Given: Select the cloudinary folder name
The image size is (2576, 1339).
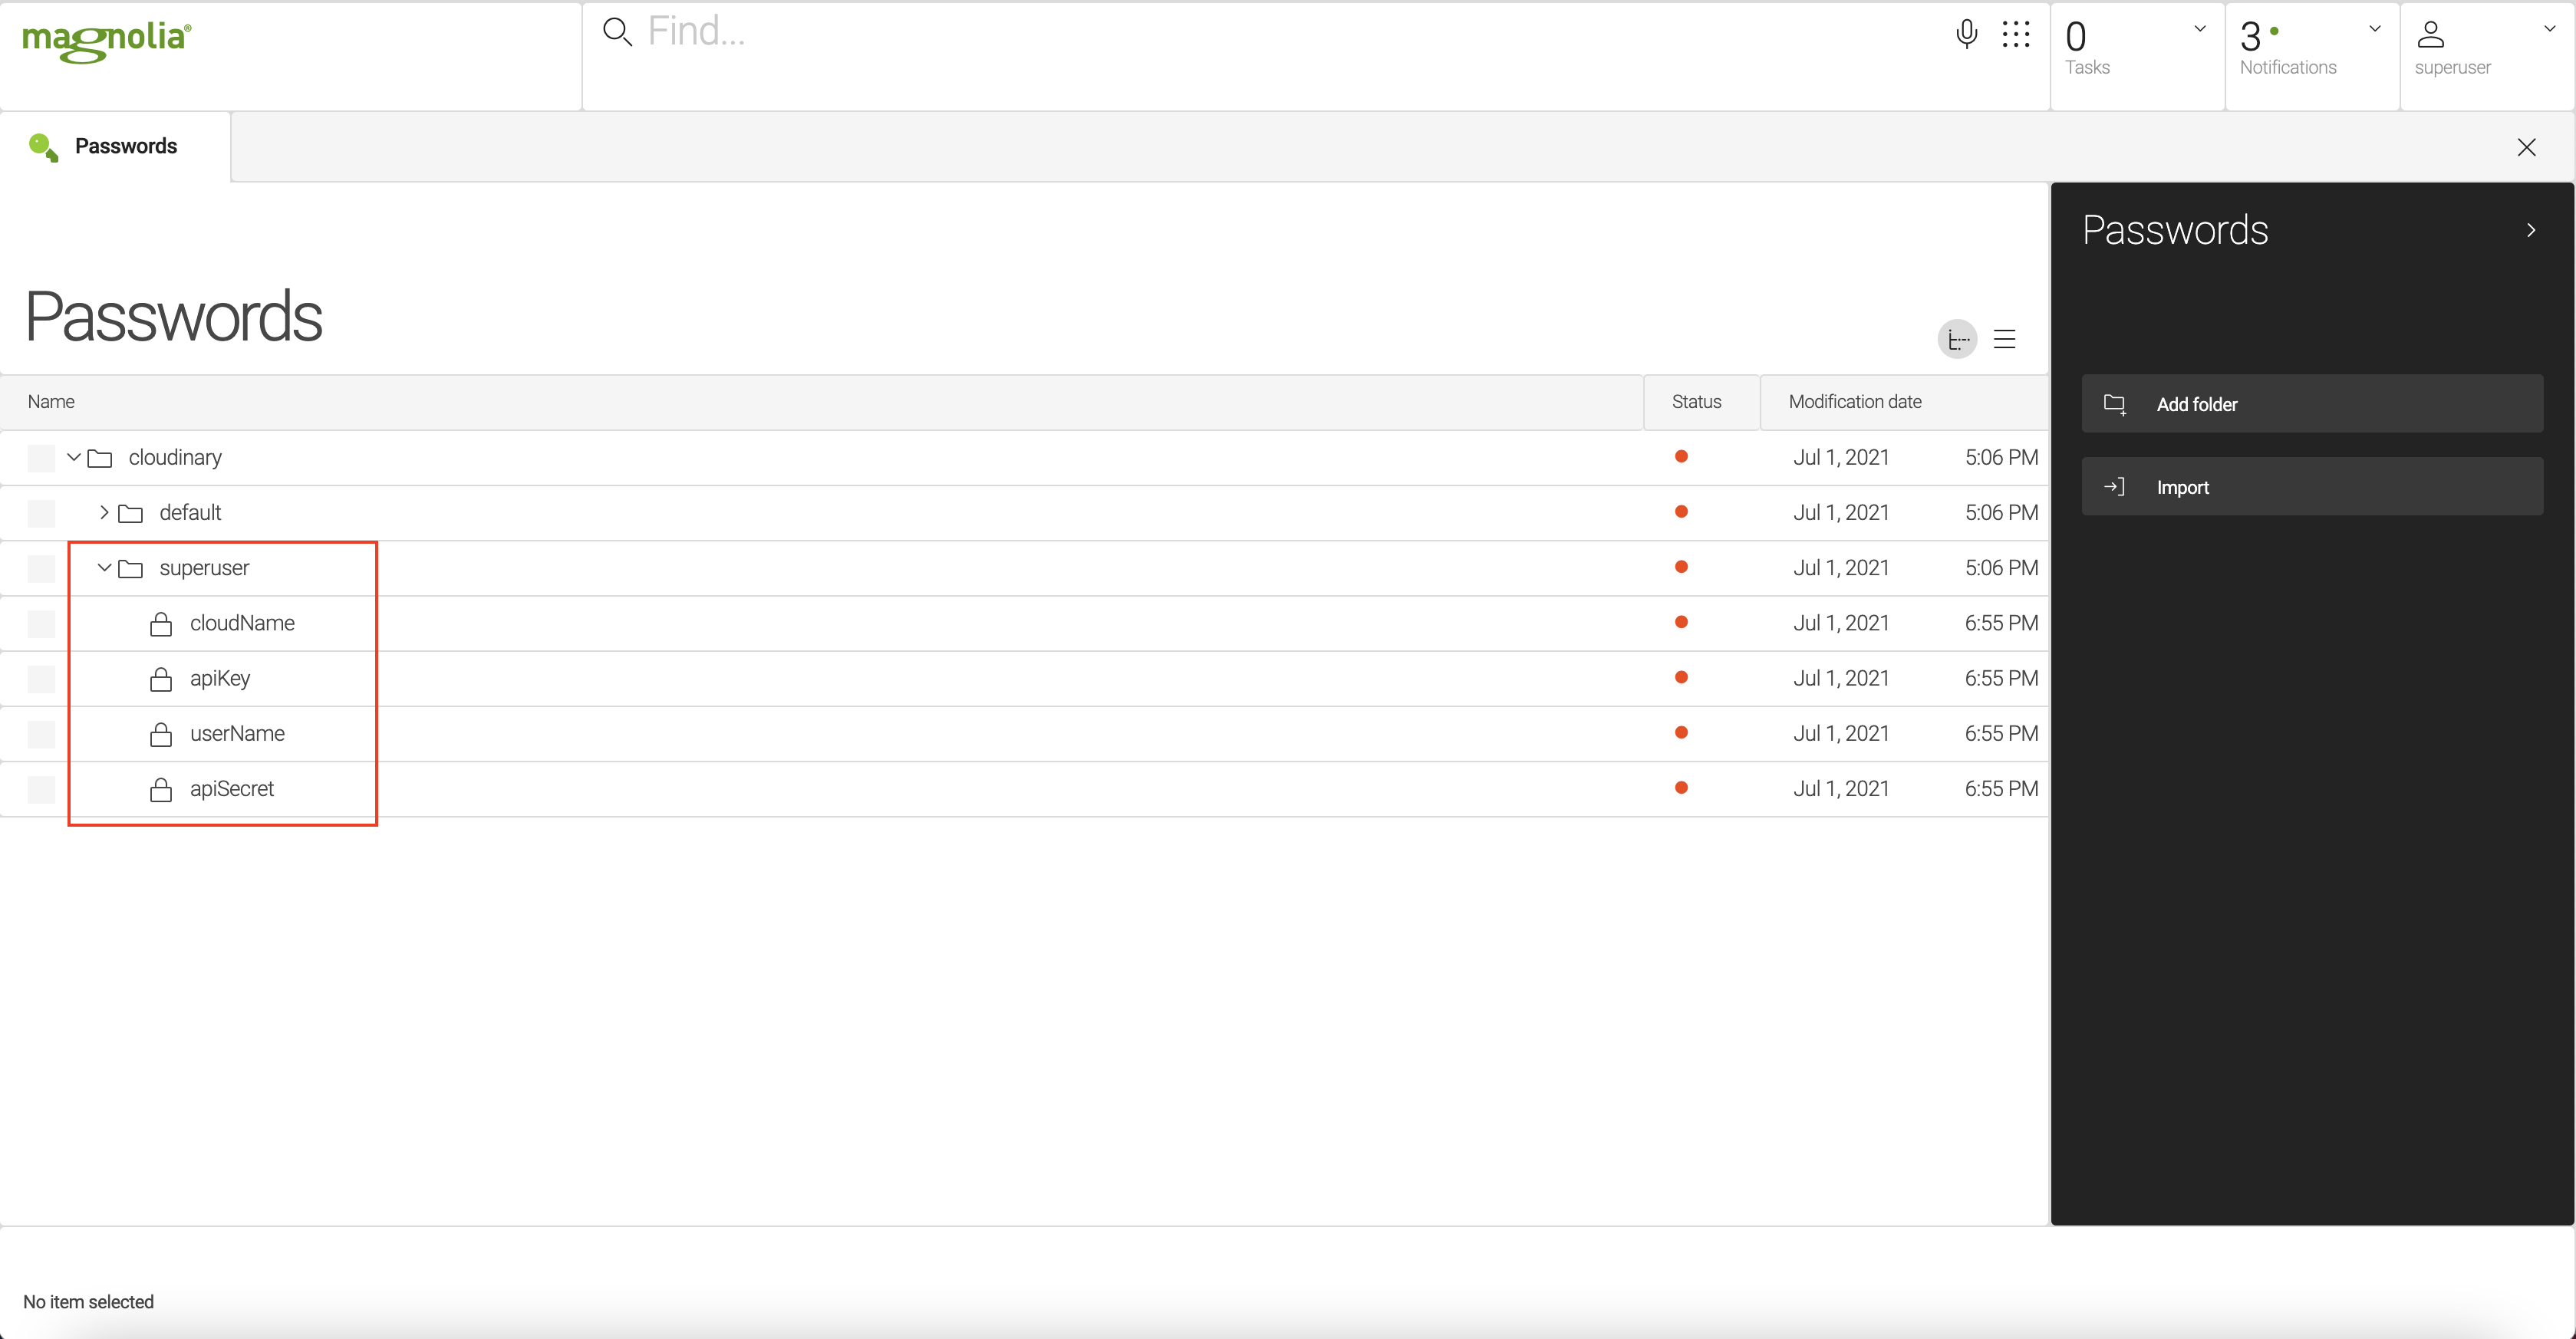Looking at the screenshot, I should [175, 458].
